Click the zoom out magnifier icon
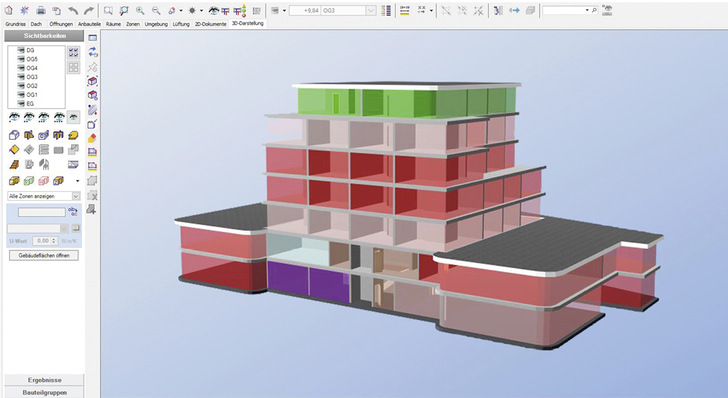The width and height of the screenshot is (728, 398). 156,10
